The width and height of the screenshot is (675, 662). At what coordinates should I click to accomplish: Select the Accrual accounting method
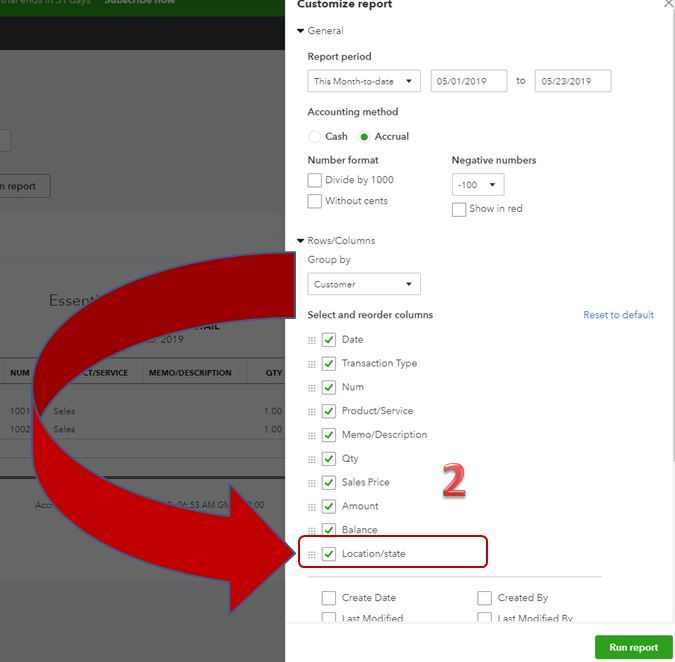364,137
